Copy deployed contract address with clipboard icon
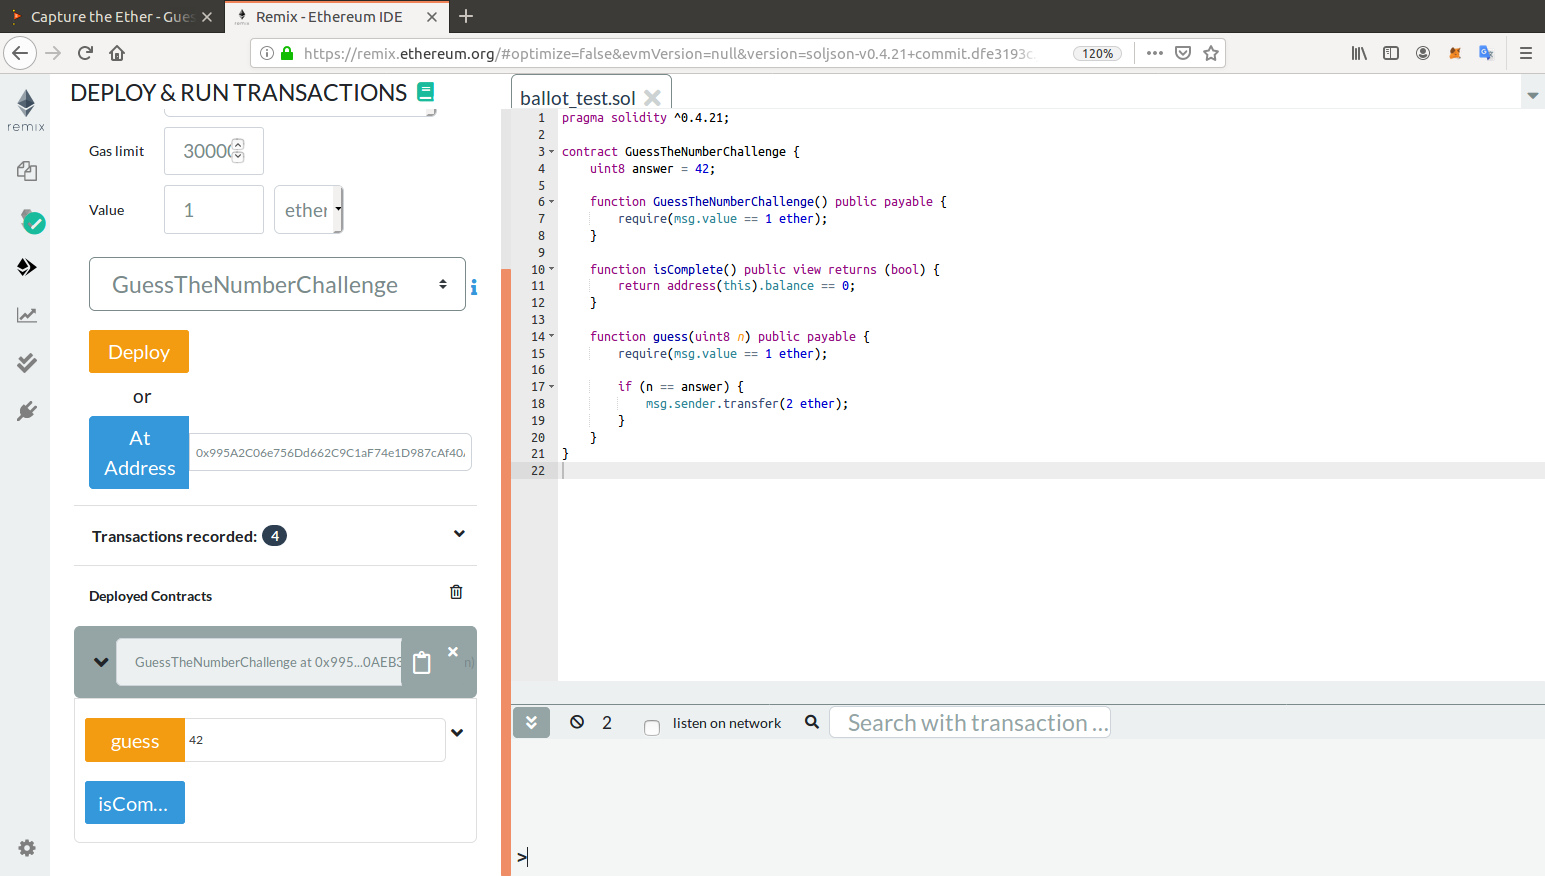This screenshot has width=1545, height=876. pos(422,663)
